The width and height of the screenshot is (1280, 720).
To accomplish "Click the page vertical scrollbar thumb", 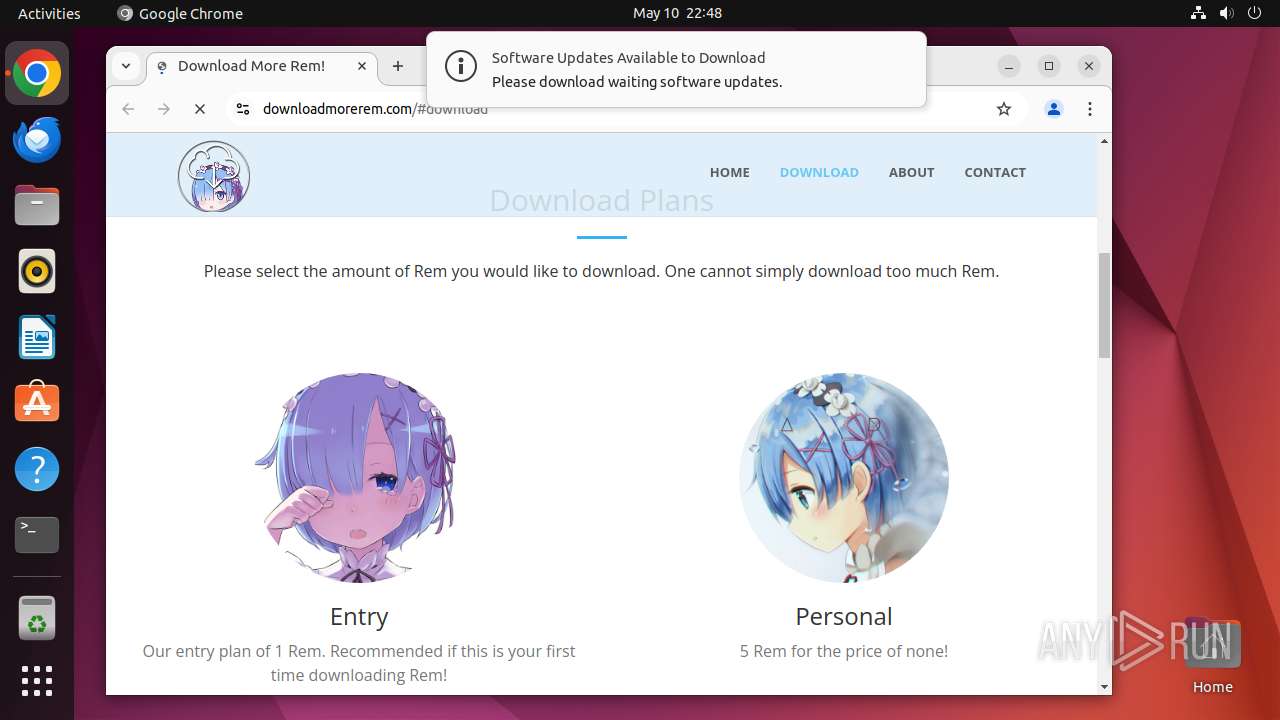I will (1104, 305).
